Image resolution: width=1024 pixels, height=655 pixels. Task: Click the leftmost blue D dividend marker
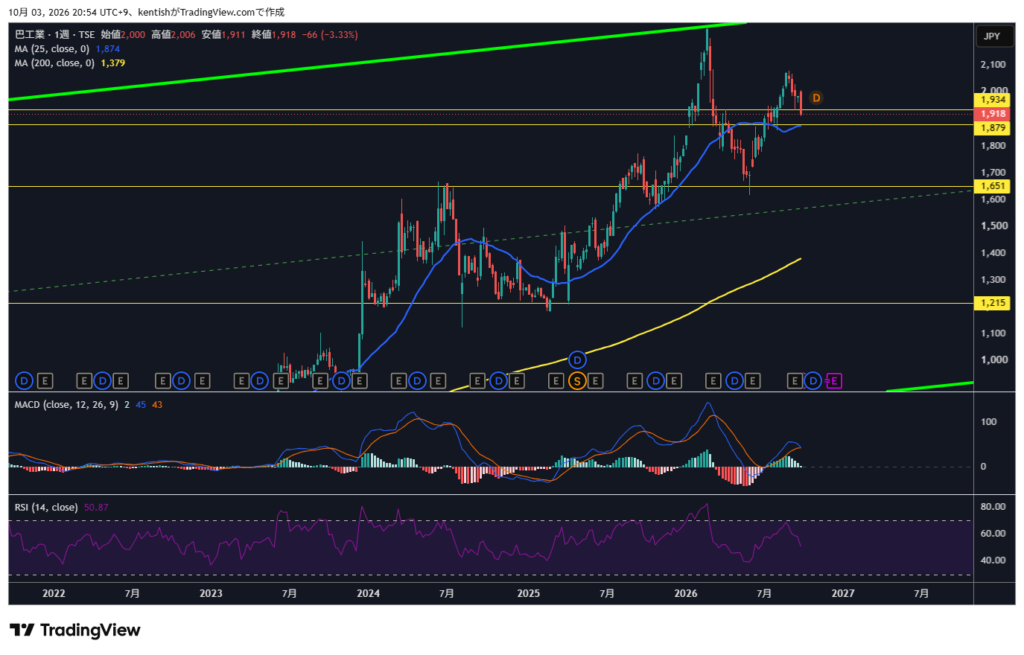24,381
